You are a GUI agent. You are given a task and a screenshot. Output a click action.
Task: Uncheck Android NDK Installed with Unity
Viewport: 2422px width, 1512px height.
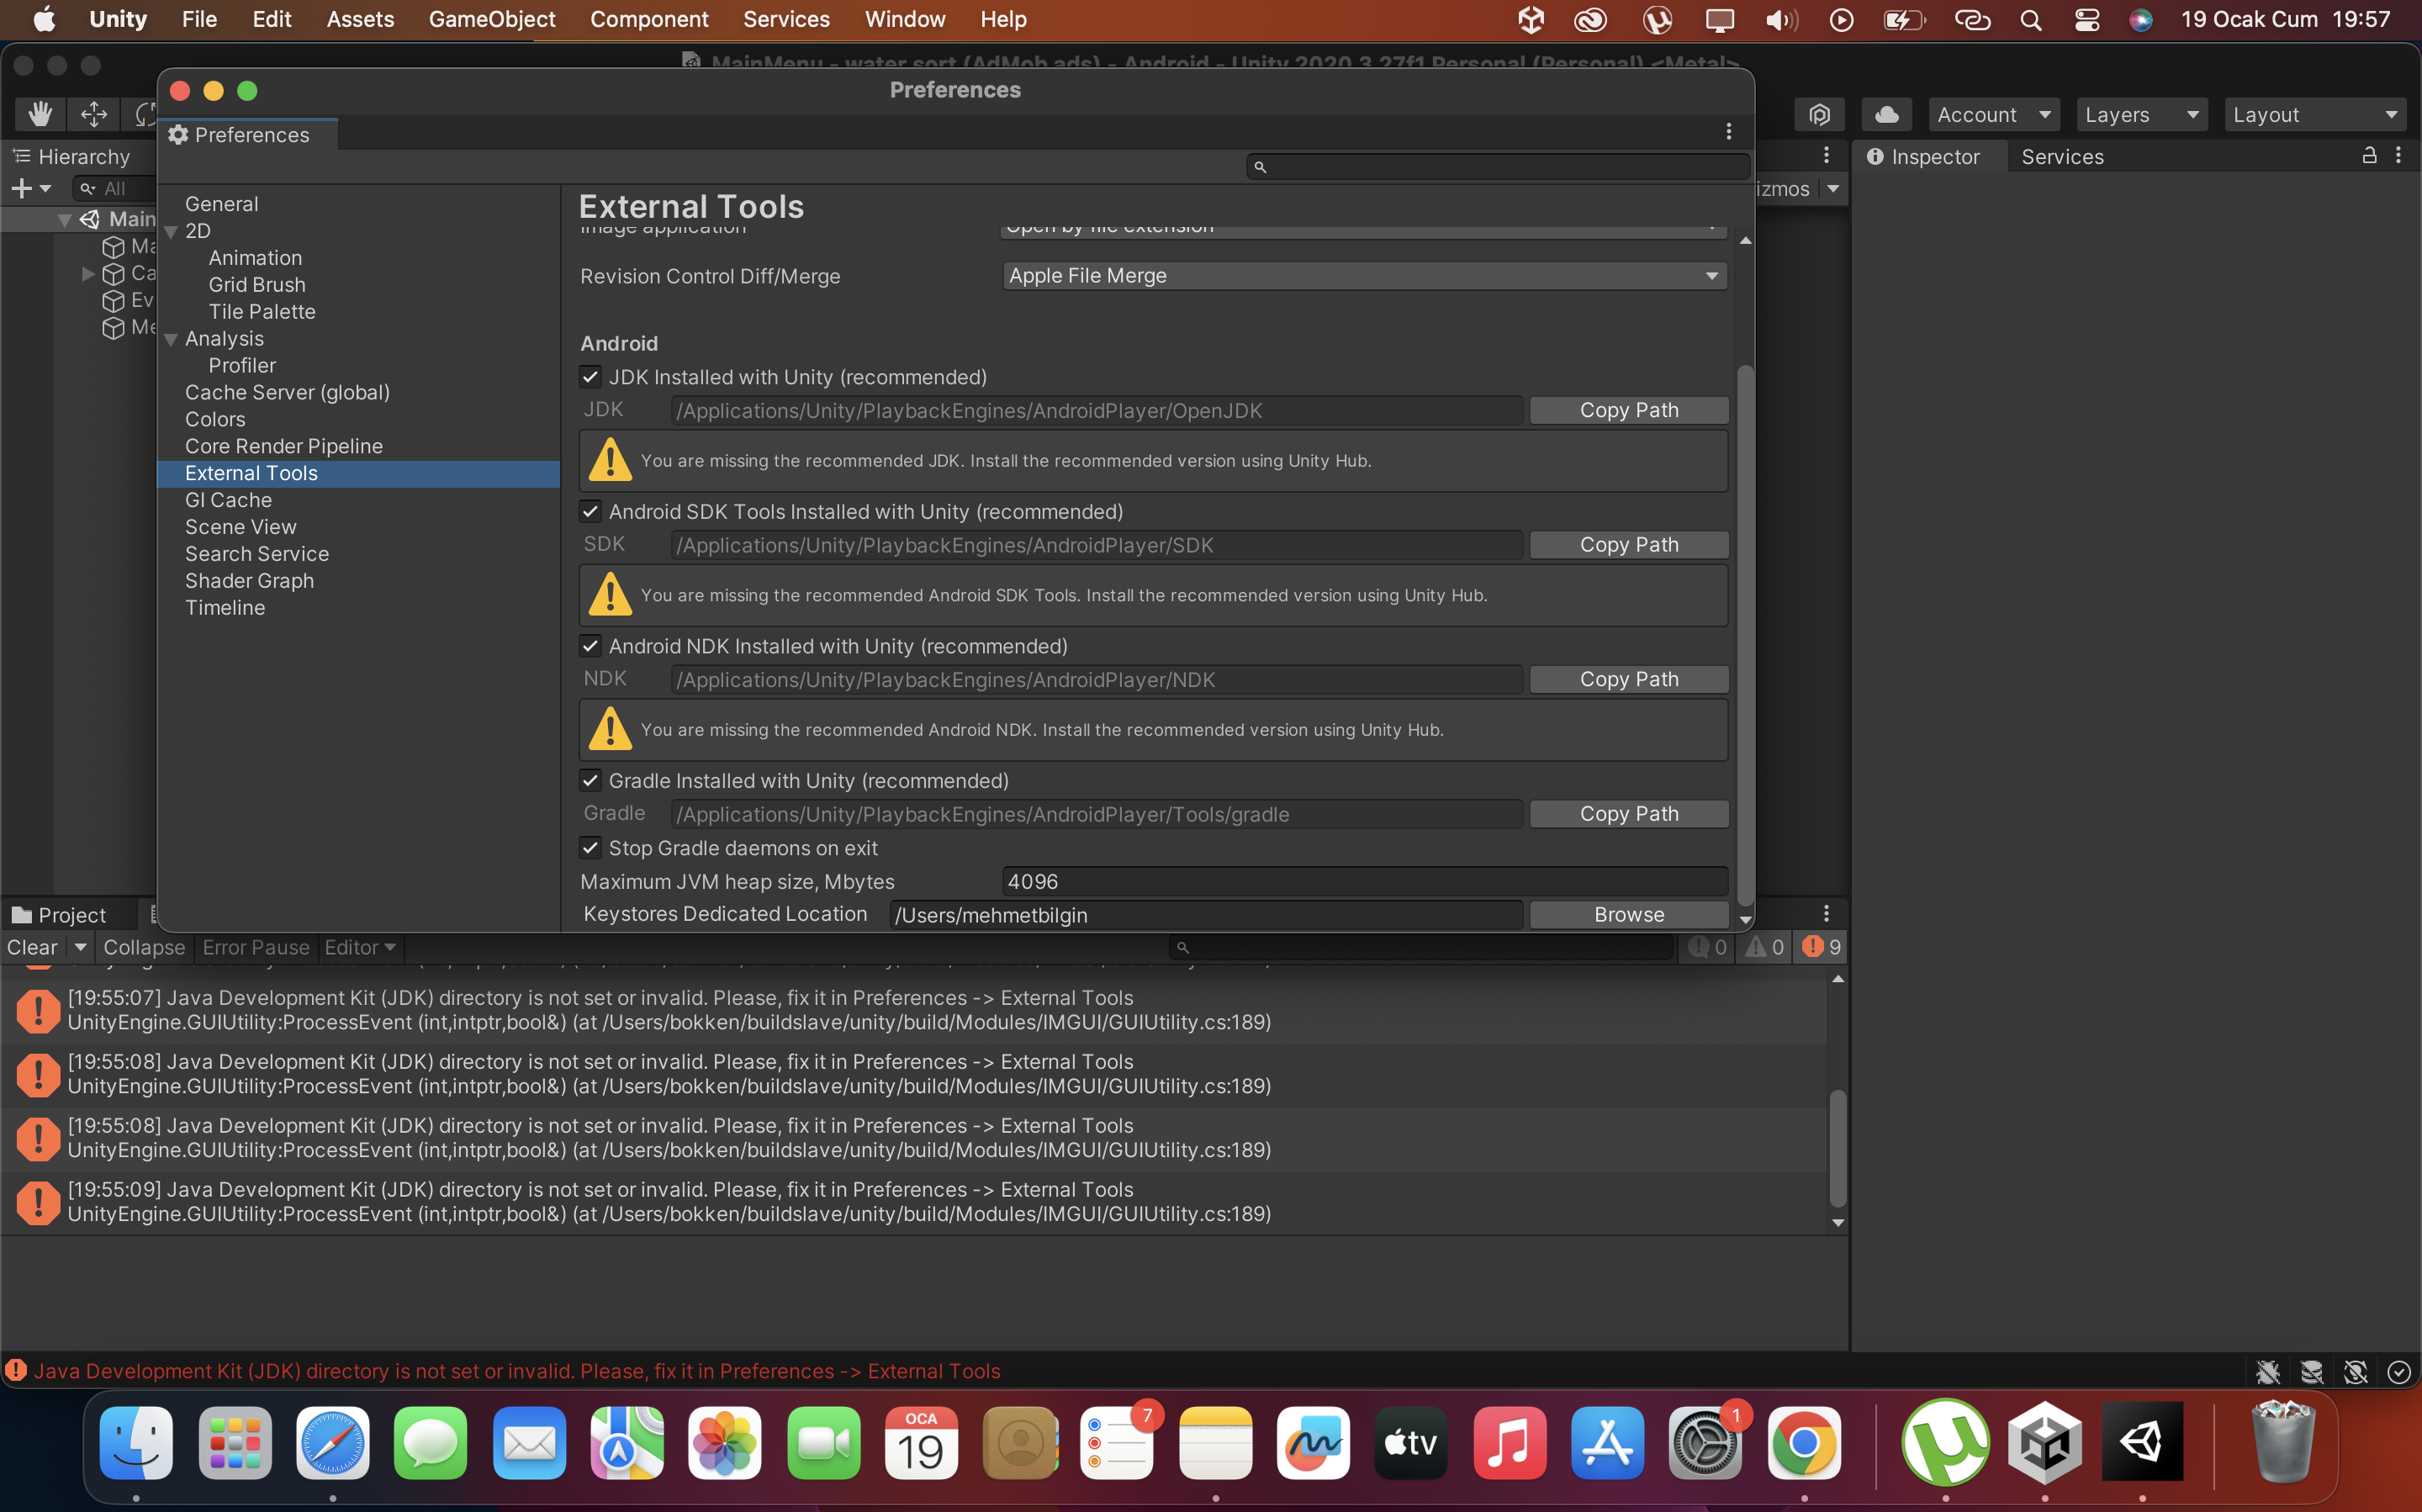tap(590, 646)
